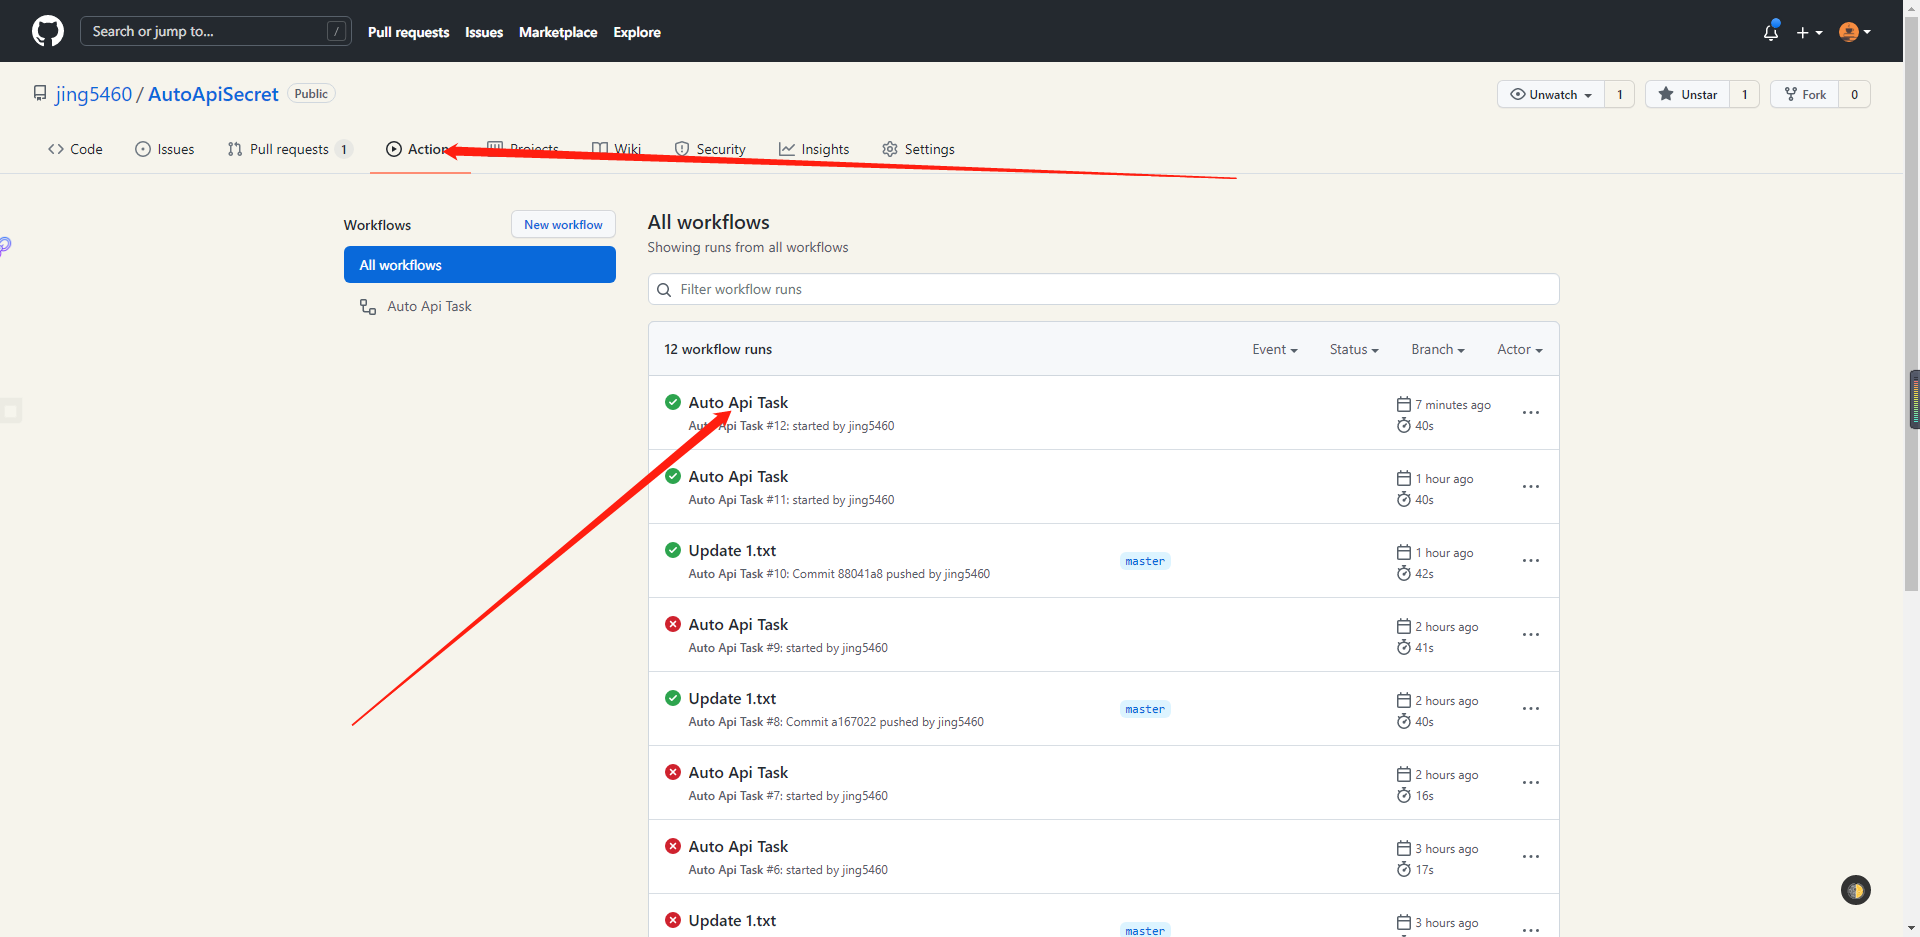This screenshot has height=937, width=1920.
Task: Open Pull requests in top navigation
Action: tap(408, 32)
